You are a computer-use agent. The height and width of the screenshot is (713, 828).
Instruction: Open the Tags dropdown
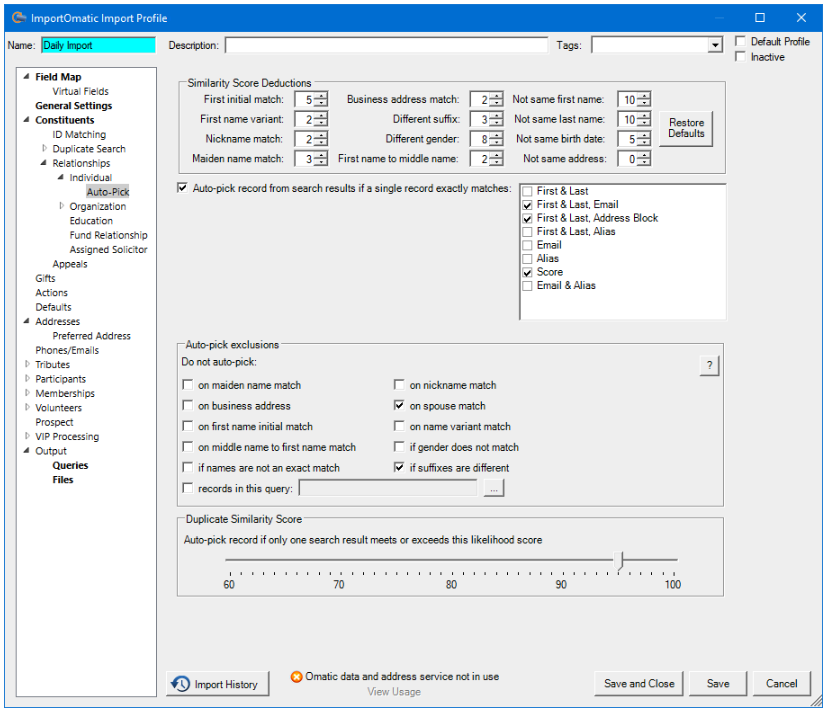click(x=715, y=45)
